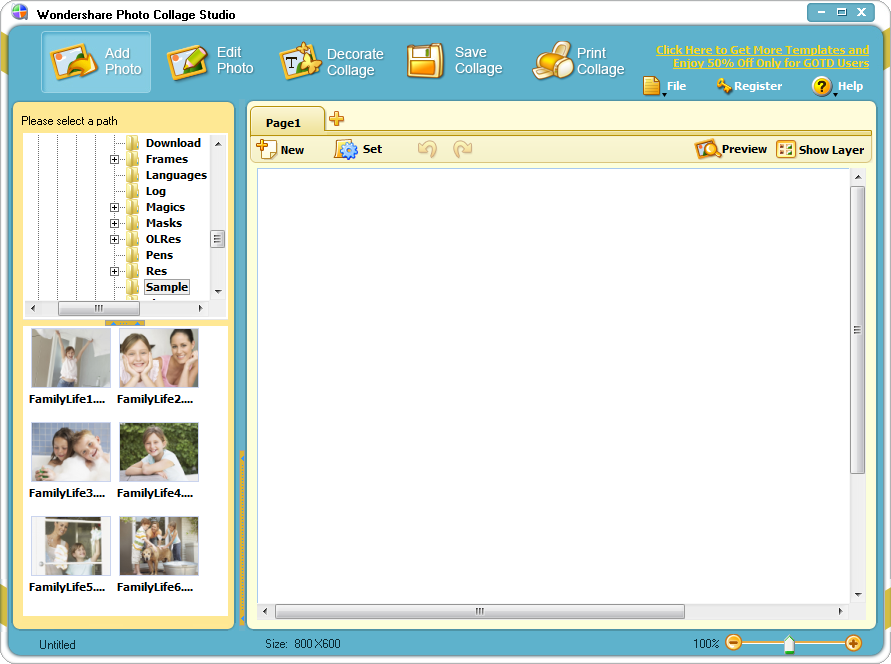The width and height of the screenshot is (891, 664).
Task: Click the New collage toolbar button
Action: [280, 149]
